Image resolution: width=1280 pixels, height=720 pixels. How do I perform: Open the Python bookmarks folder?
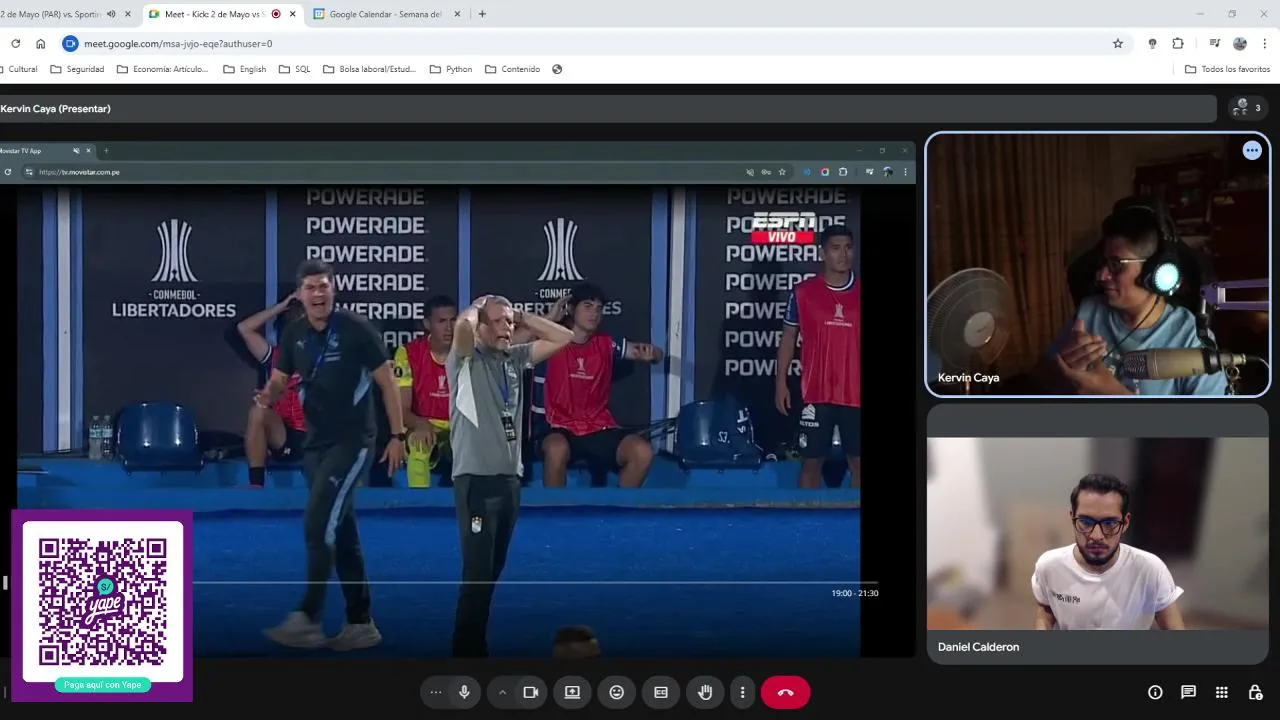tap(451, 69)
